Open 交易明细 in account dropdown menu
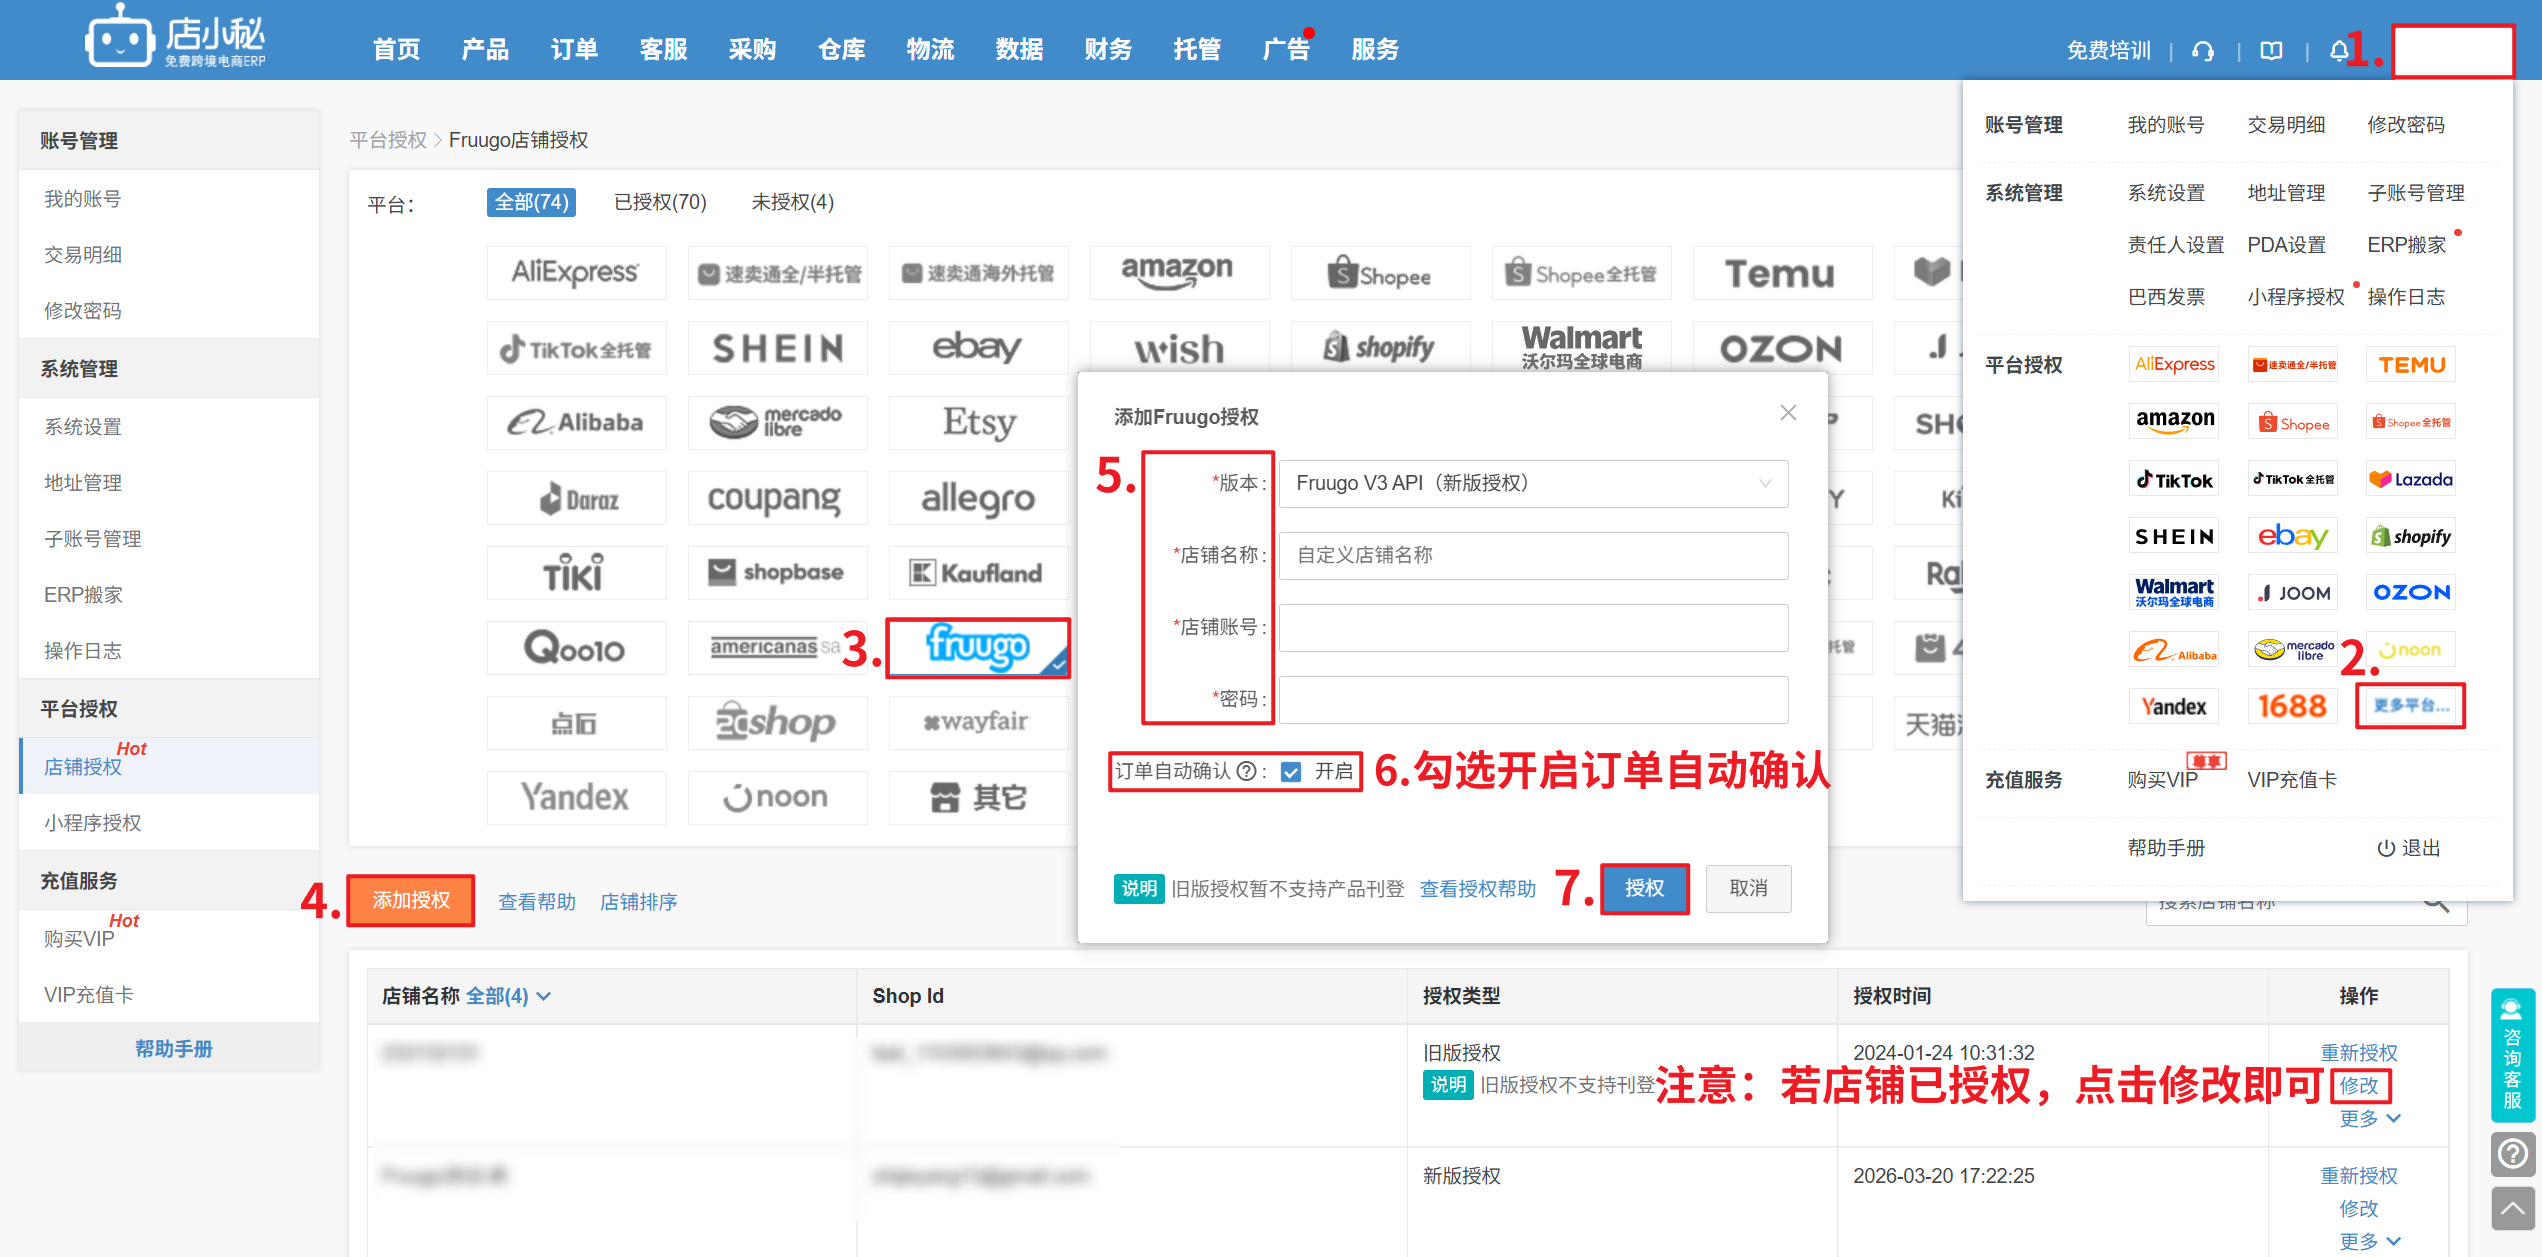The width and height of the screenshot is (2542, 1257). (2285, 124)
